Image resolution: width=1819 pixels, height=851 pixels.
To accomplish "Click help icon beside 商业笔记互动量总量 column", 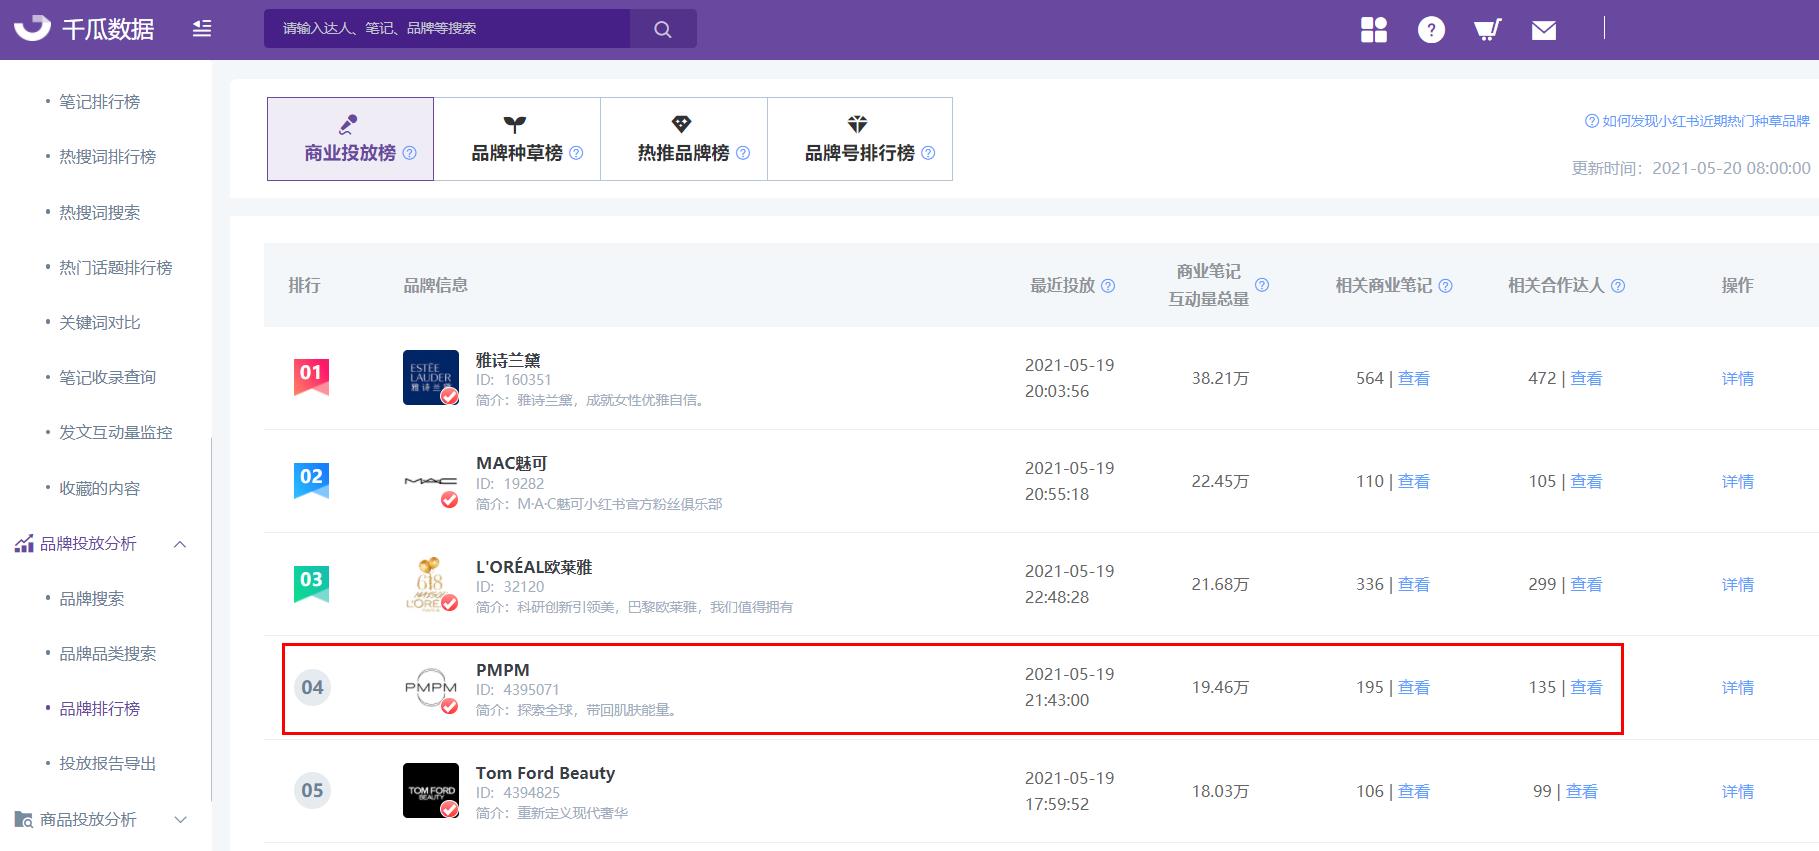I will [x=1262, y=285].
